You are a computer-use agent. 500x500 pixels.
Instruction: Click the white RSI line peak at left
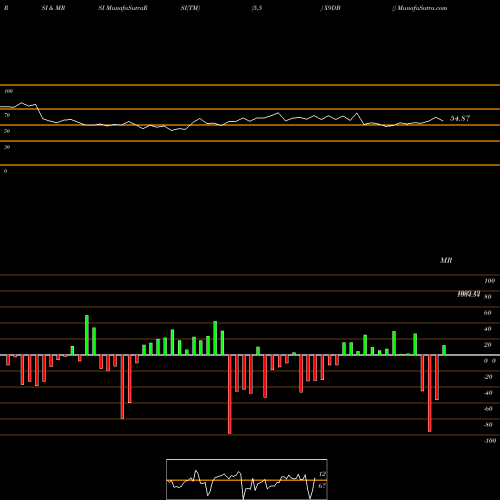[x=22, y=103]
